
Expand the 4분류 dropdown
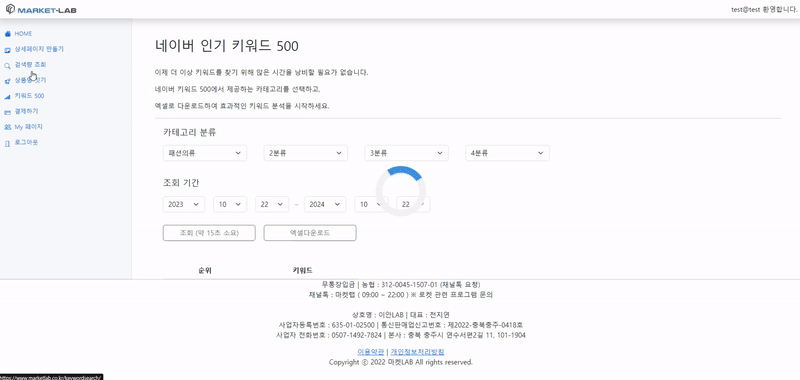pos(507,153)
